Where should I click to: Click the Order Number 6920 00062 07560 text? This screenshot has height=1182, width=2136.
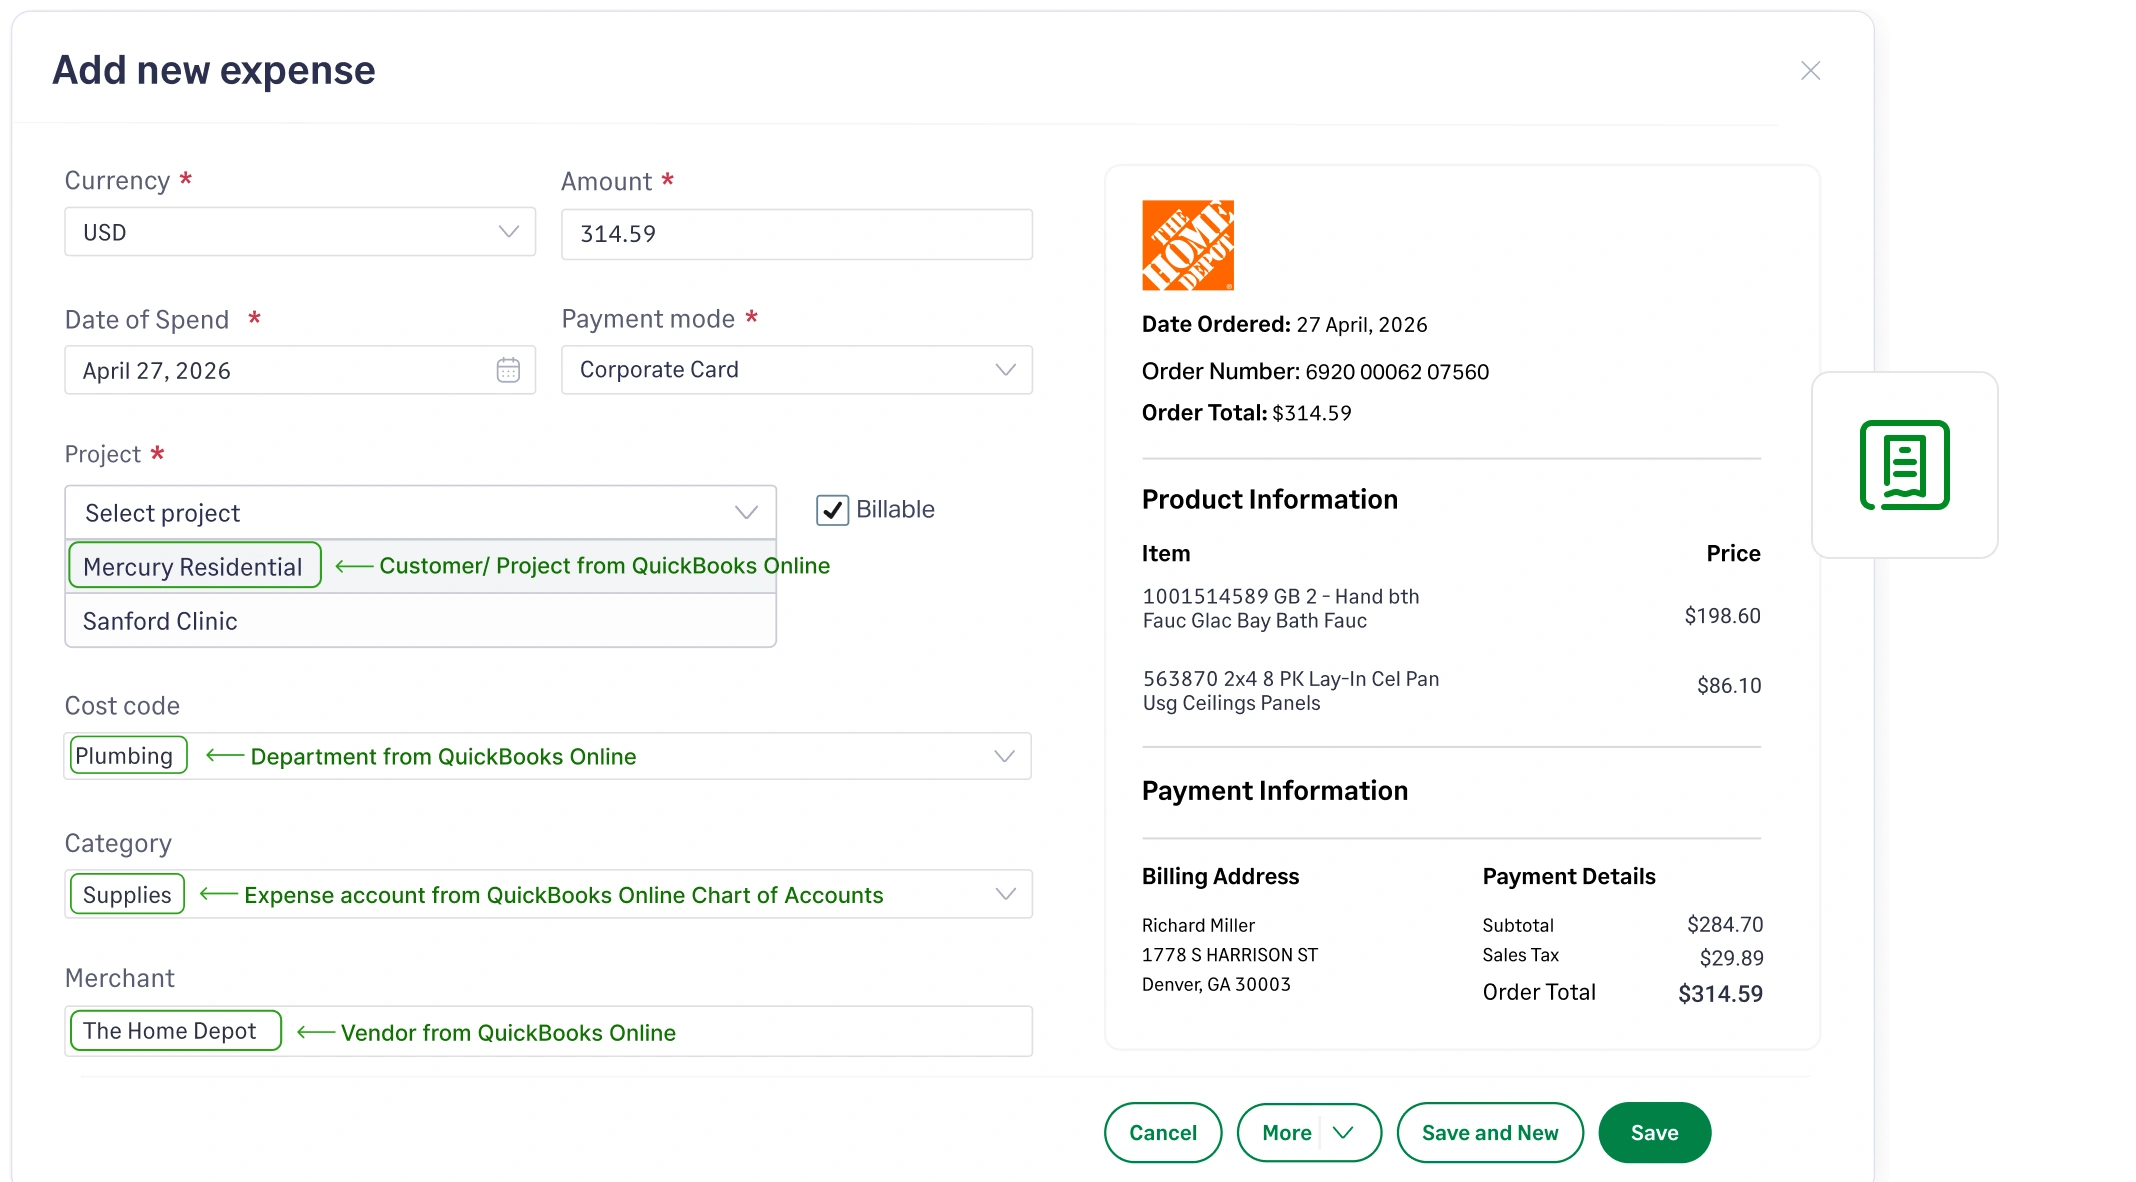click(1315, 372)
